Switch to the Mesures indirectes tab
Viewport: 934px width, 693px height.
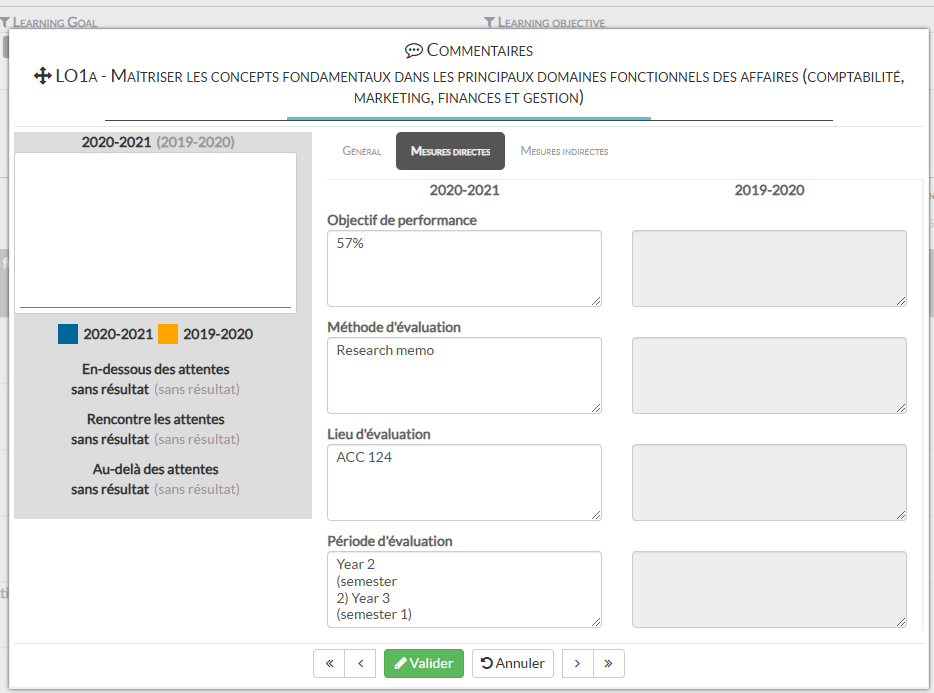coord(564,152)
